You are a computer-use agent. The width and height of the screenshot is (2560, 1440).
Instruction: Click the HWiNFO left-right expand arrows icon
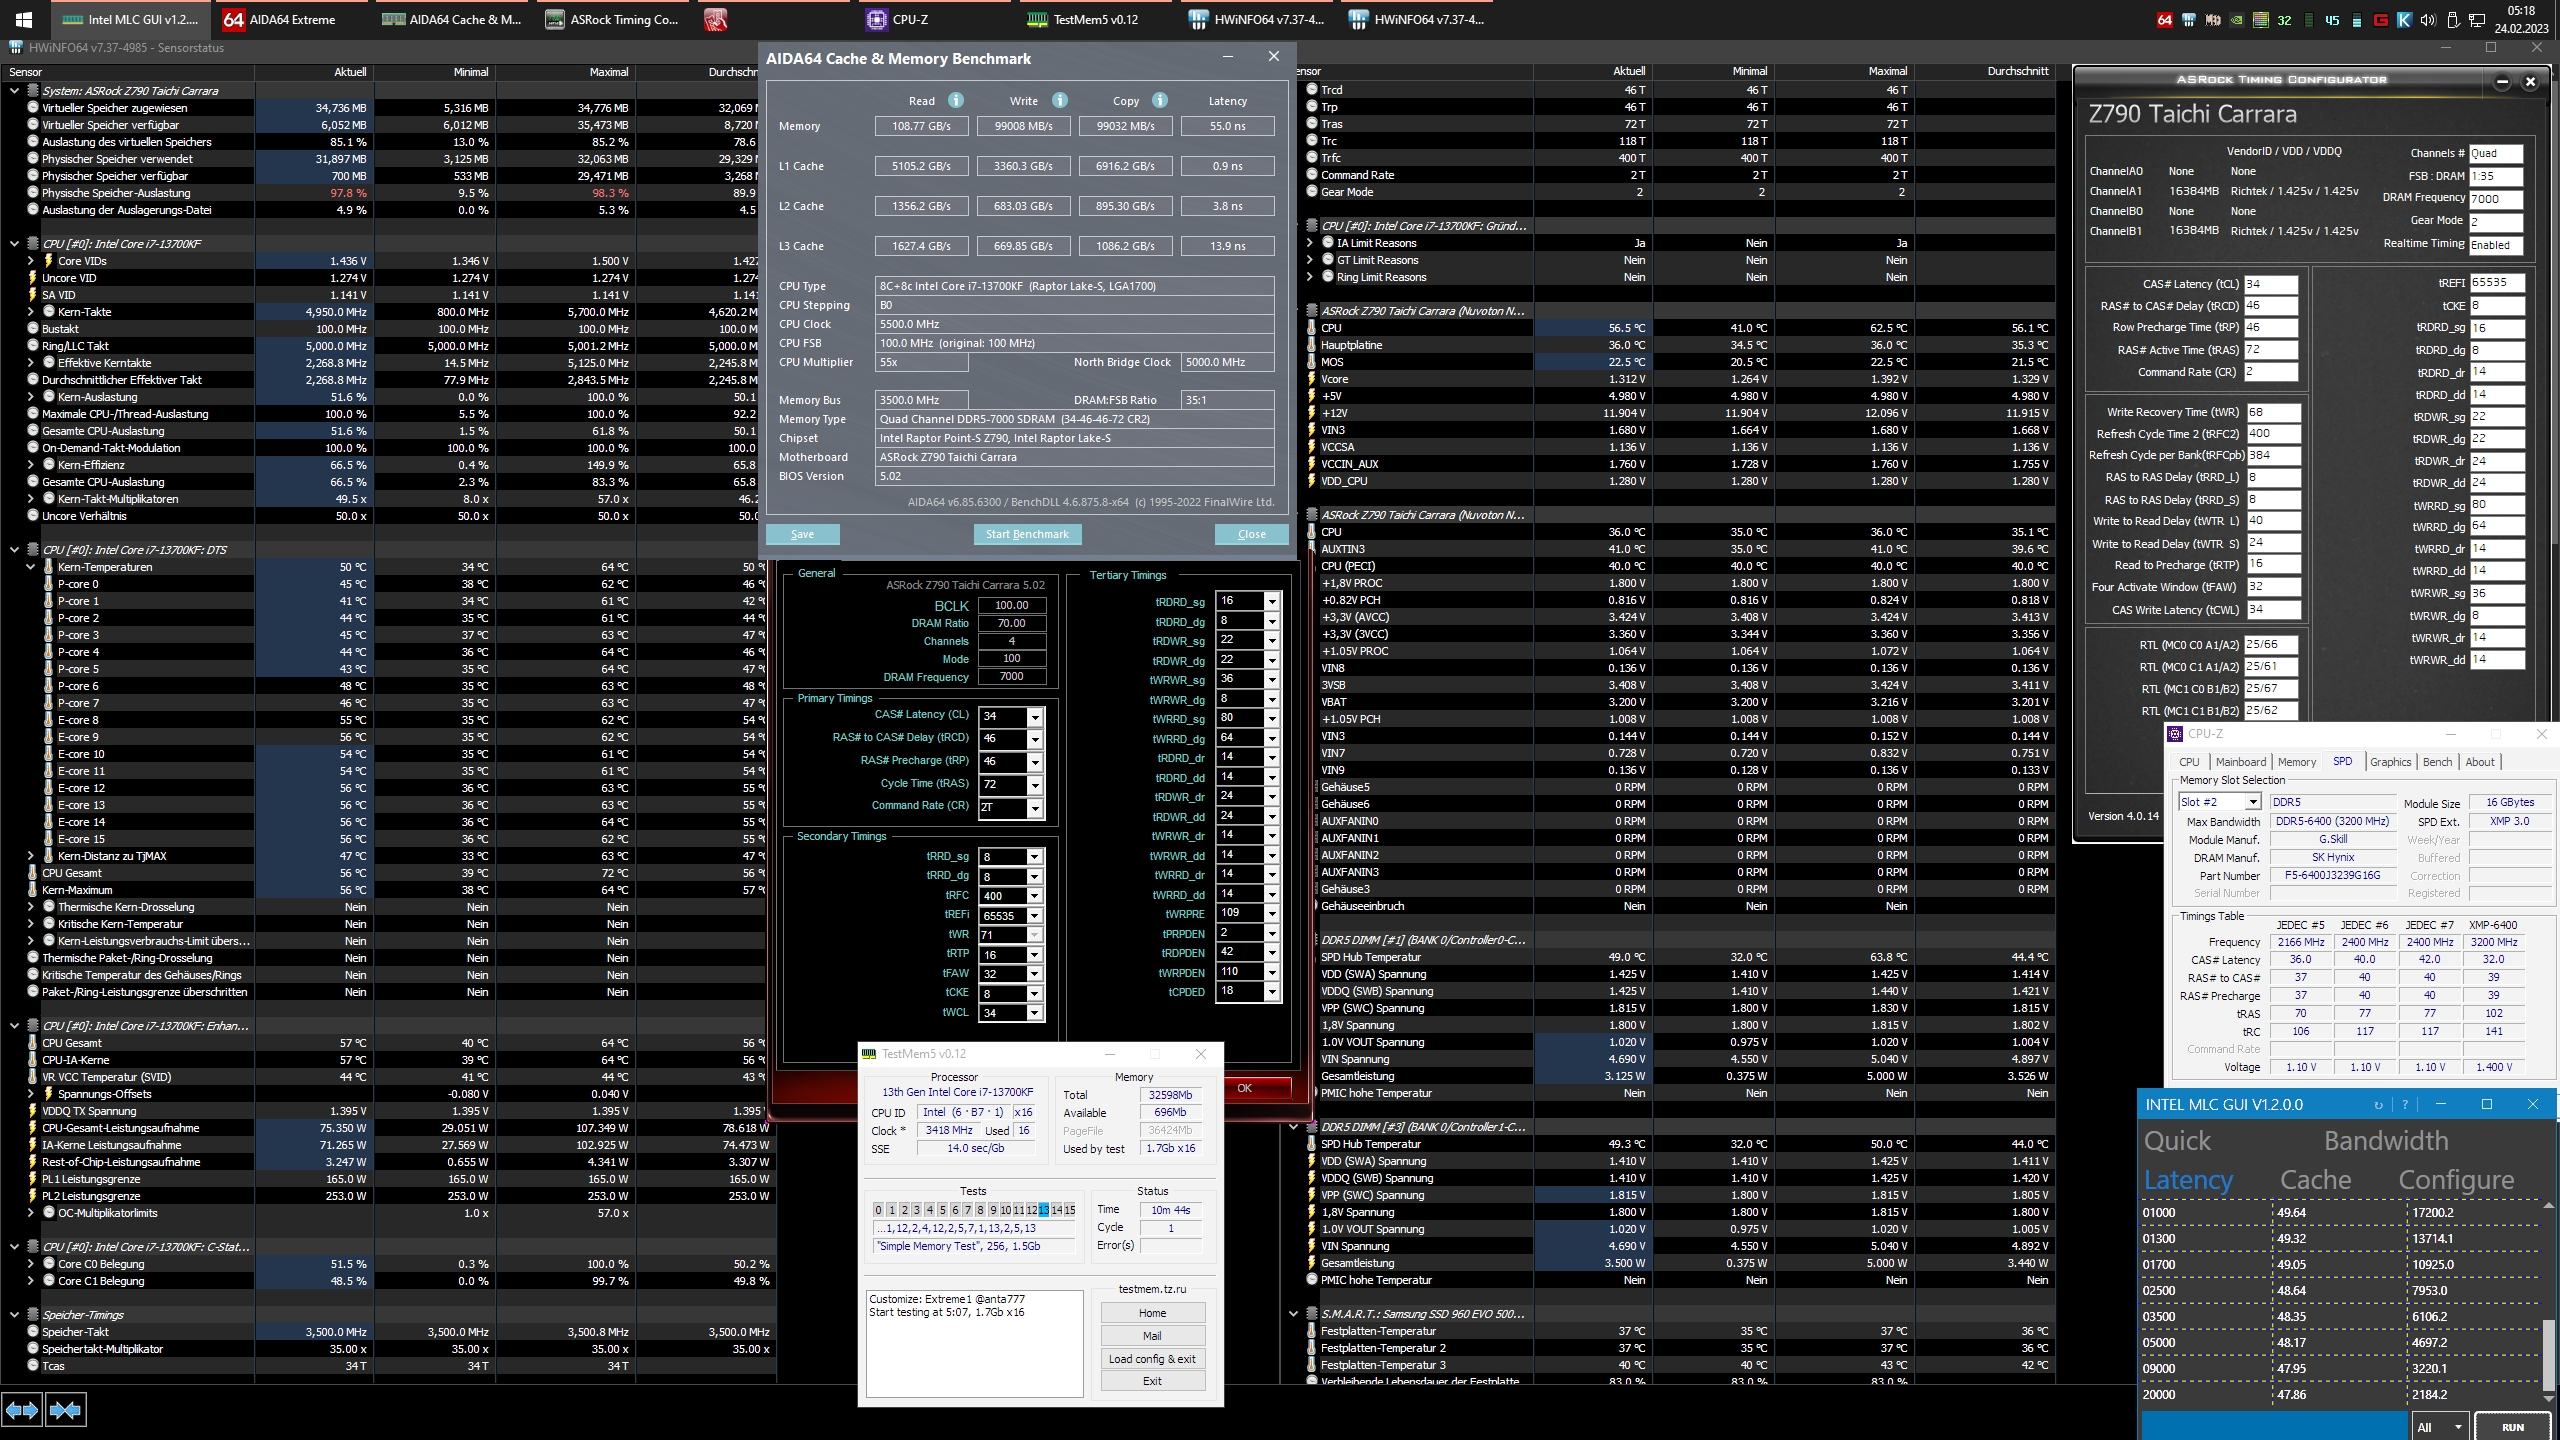coord(22,1410)
